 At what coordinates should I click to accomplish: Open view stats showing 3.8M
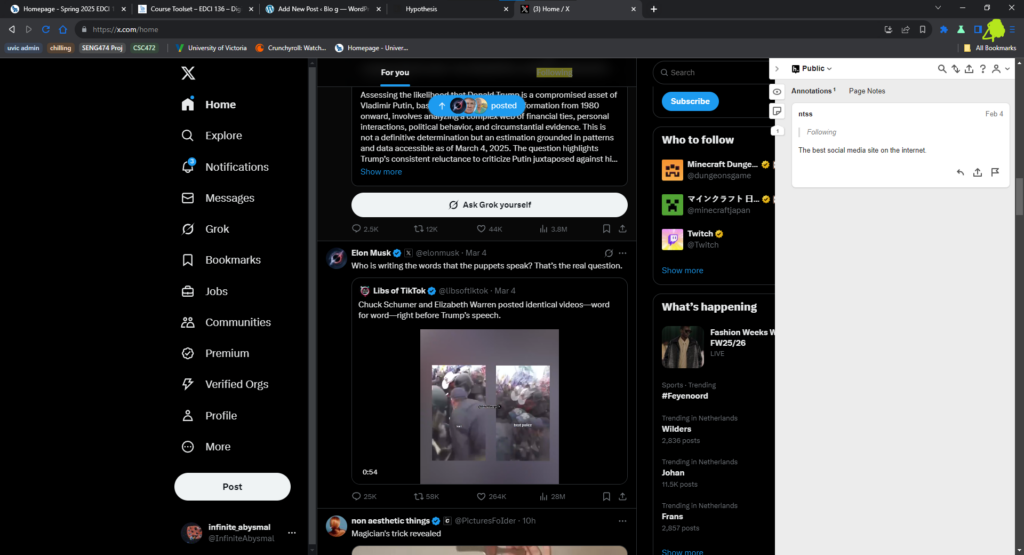coord(553,229)
